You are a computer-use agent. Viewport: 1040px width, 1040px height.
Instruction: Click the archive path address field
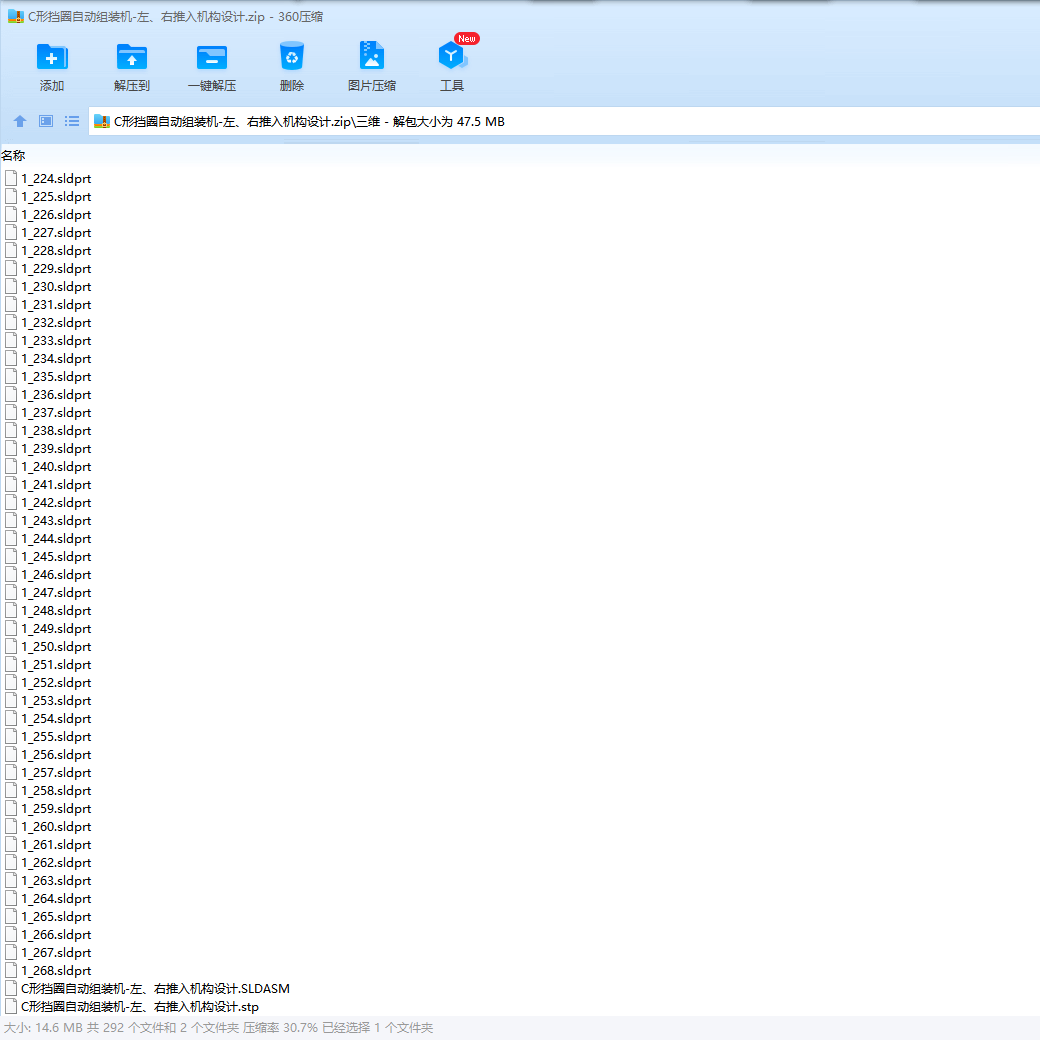coord(564,121)
